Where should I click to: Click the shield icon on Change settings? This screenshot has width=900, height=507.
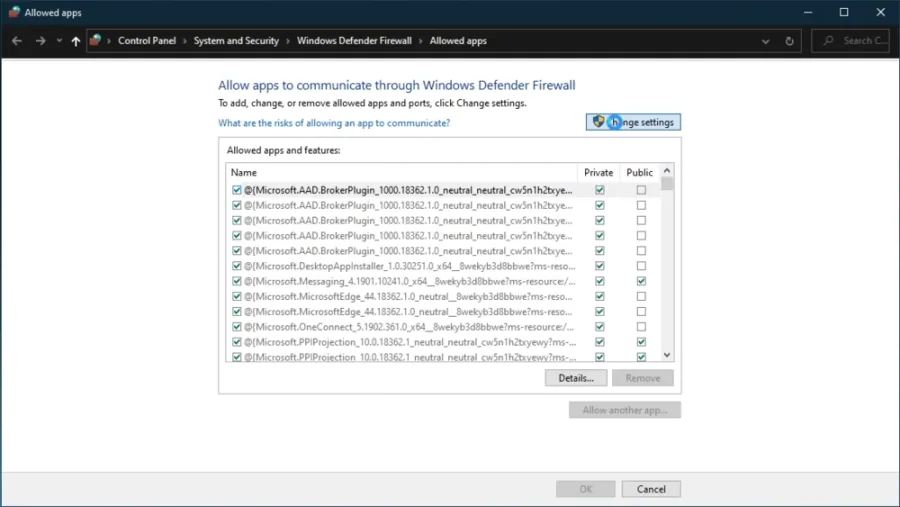[599, 122]
